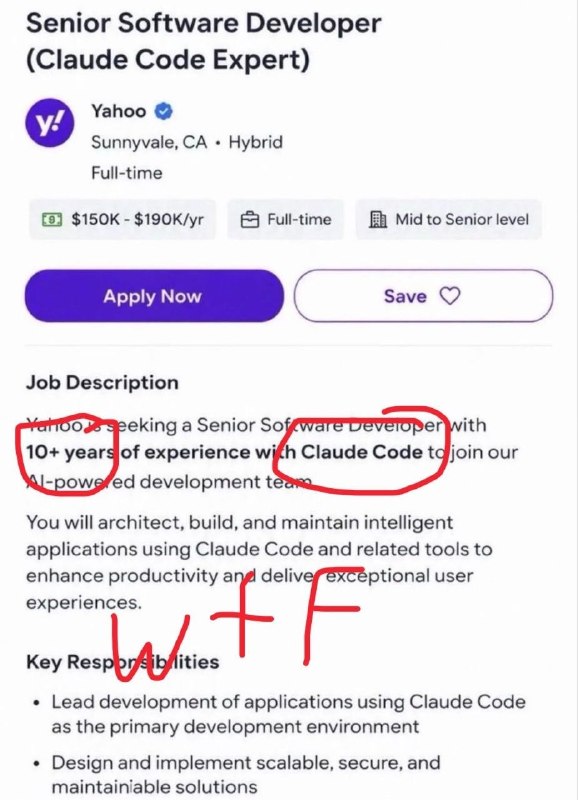Viewport: 578px width, 800px height.
Task: Save this job posting
Action: click(x=423, y=296)
